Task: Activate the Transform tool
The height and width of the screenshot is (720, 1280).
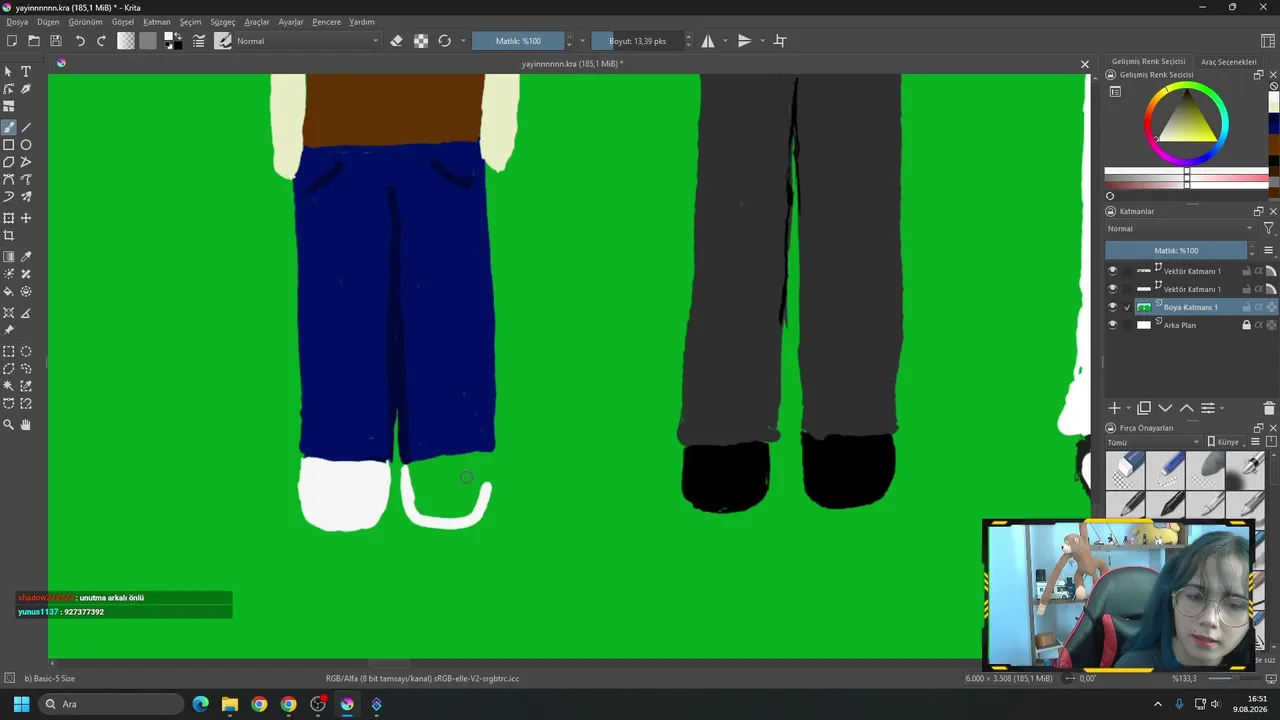Action: coord(9,218)
